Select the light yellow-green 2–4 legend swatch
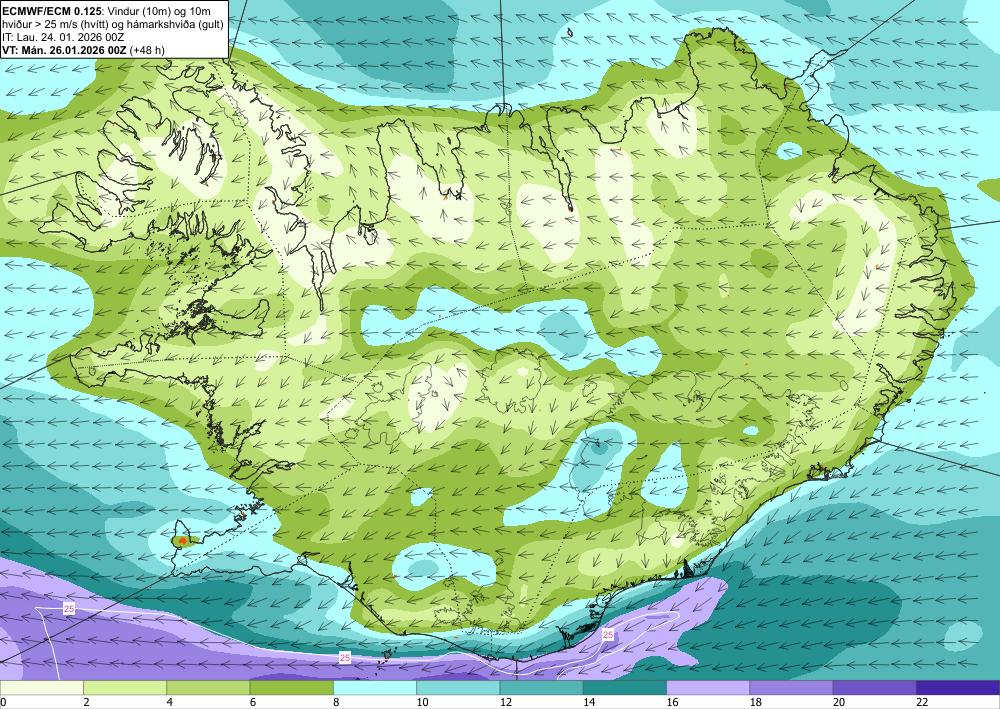1000x709 pixels. (125, 688)
